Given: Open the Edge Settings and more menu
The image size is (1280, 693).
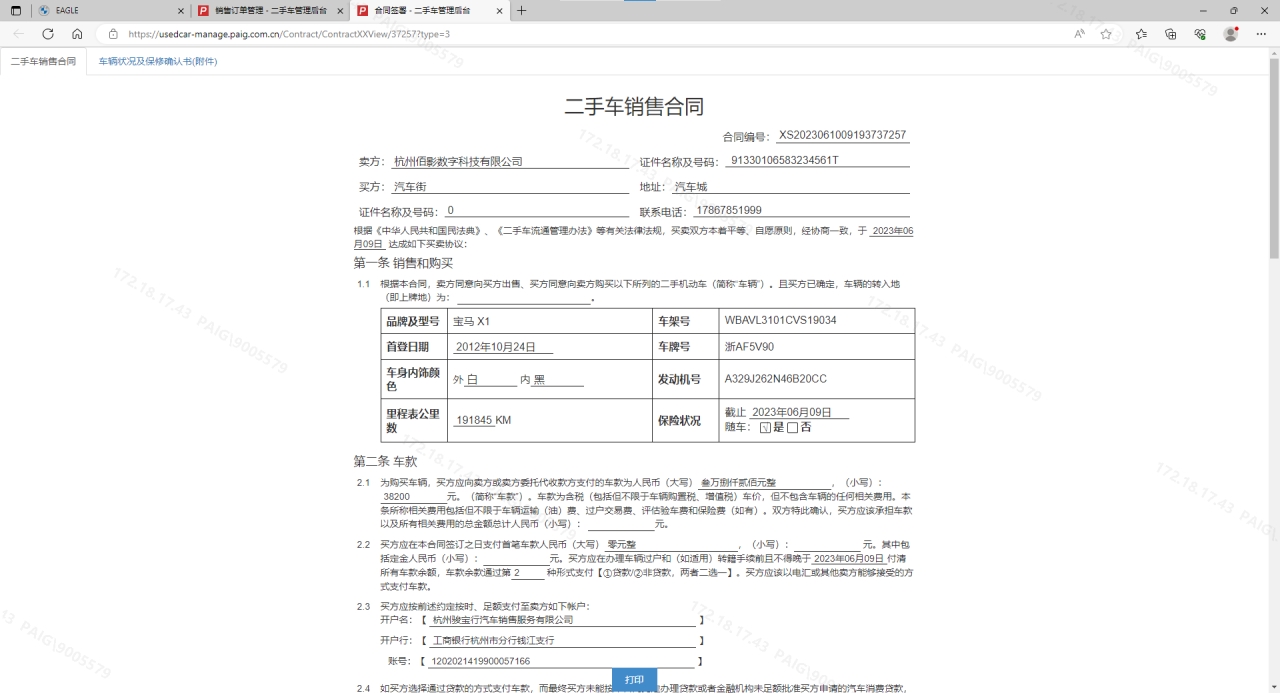Looking at the screenshot, I should tap(1261, 33).
